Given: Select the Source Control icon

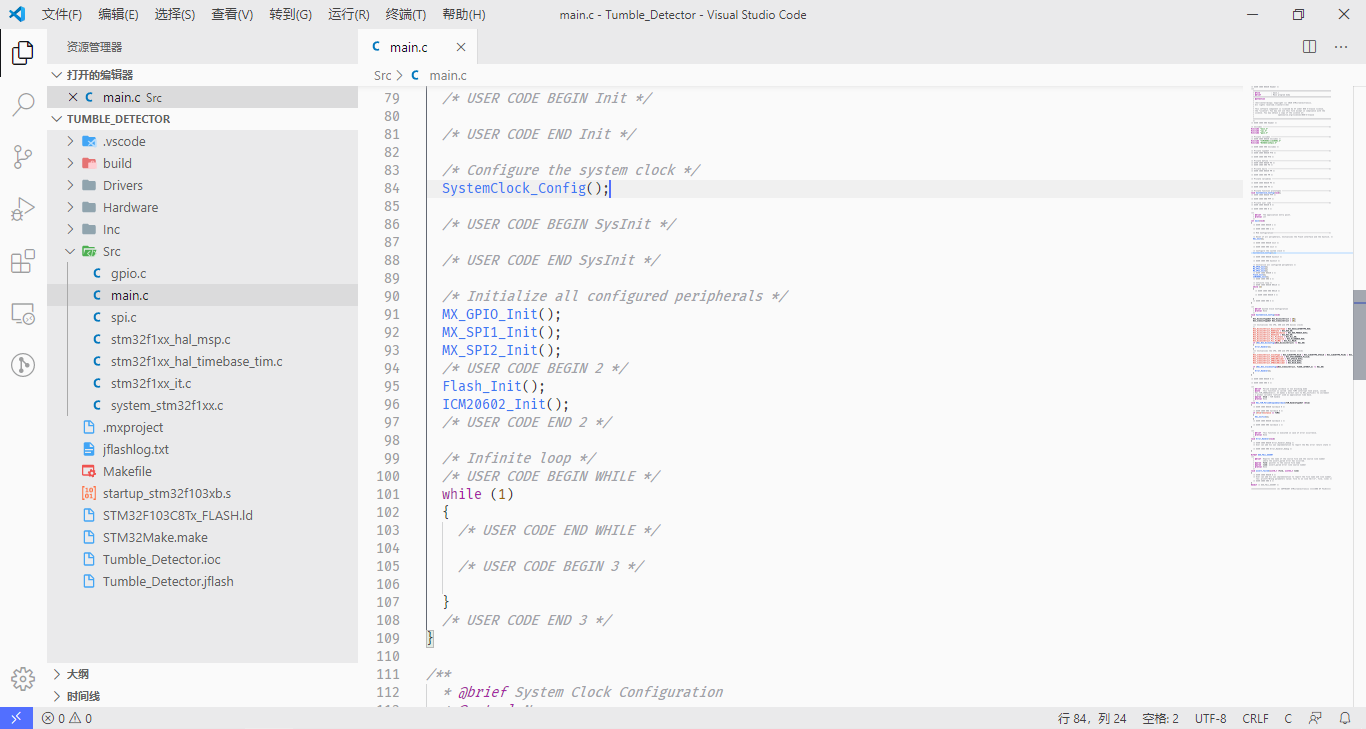Looking at the screenshot, I should coord(22,157).
